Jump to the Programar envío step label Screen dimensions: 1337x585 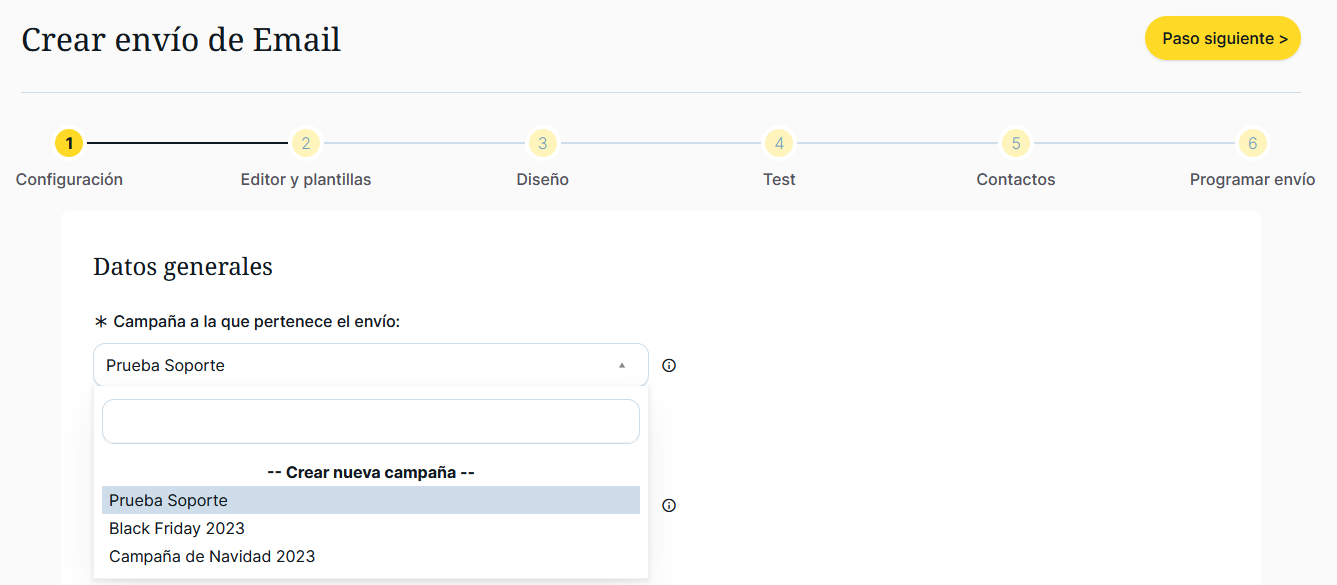click(x=1252, y=180)
